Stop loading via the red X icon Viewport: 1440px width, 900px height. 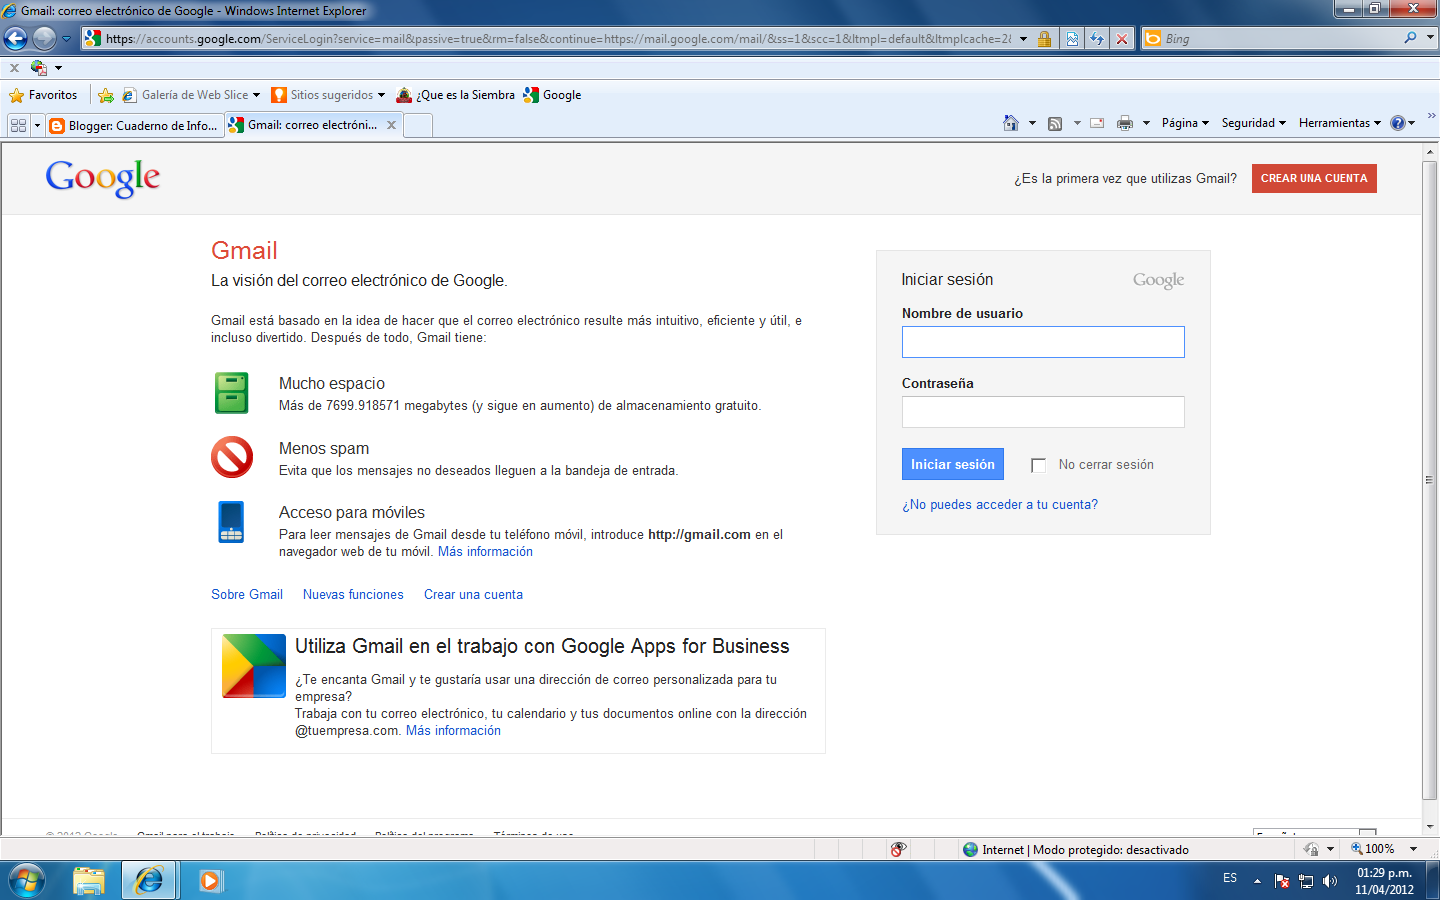[1122, 38]
